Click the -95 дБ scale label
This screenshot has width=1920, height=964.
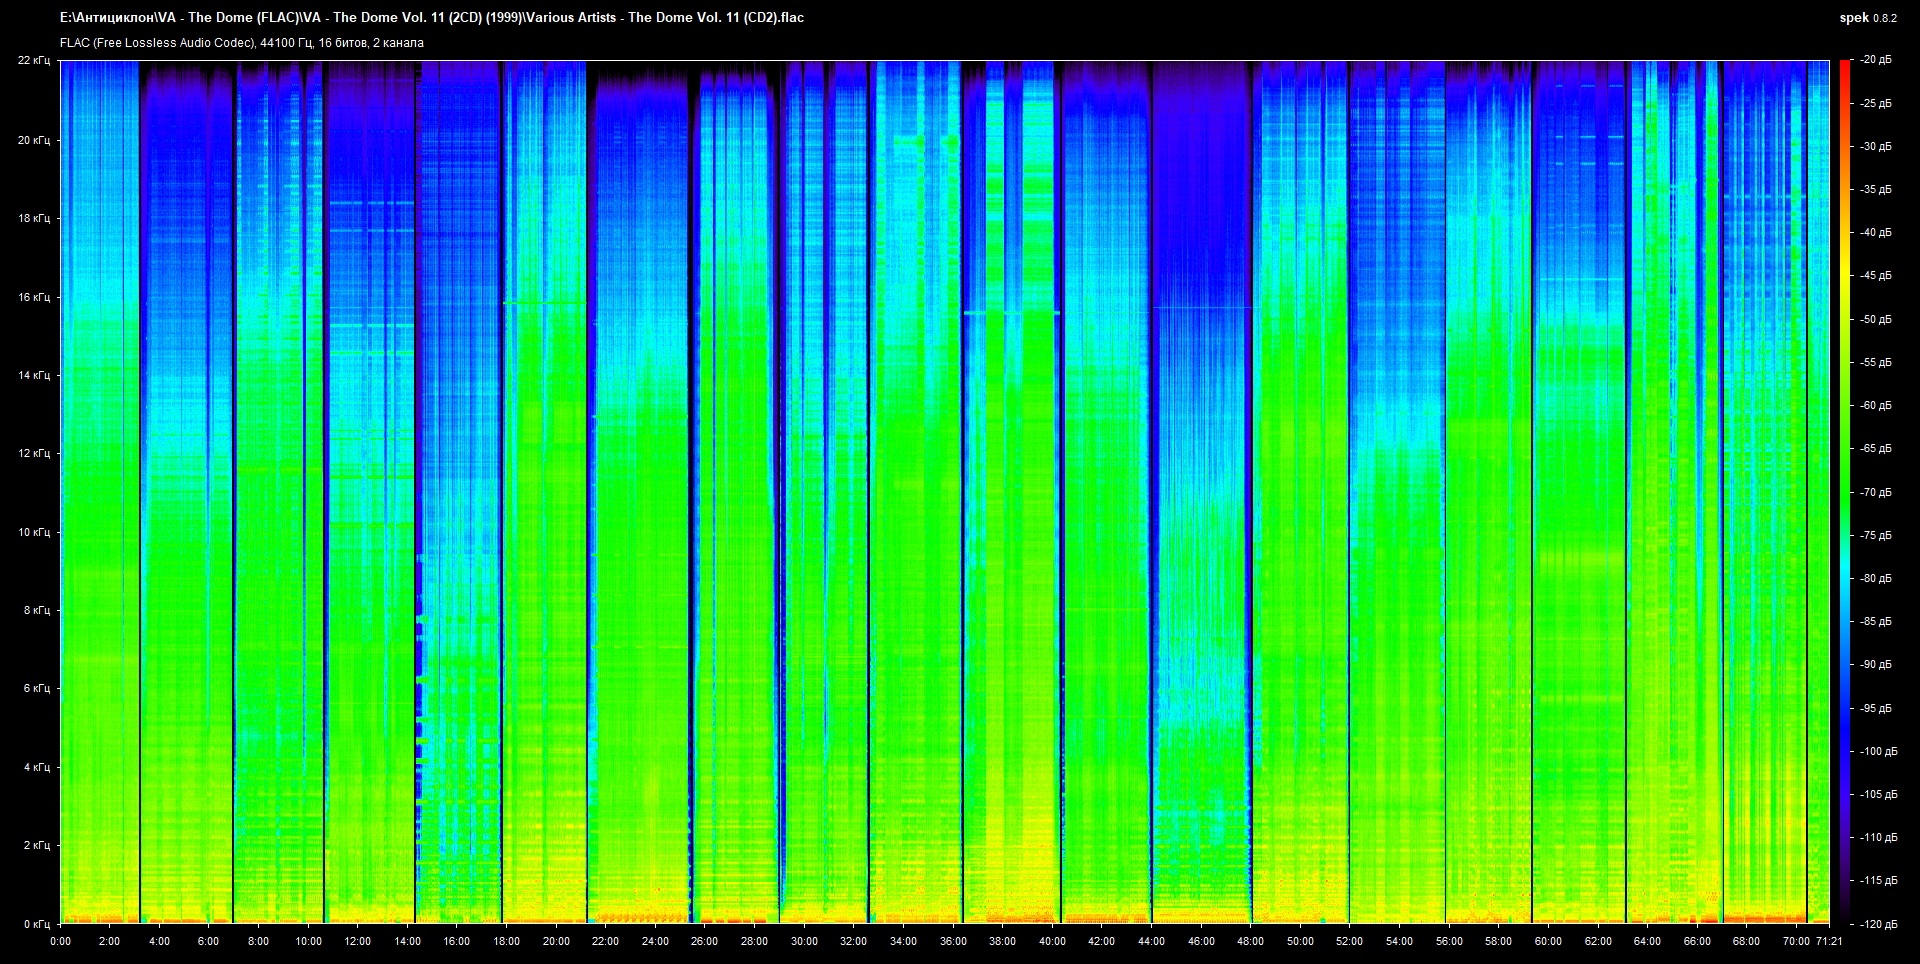(x=1875, y=708)
